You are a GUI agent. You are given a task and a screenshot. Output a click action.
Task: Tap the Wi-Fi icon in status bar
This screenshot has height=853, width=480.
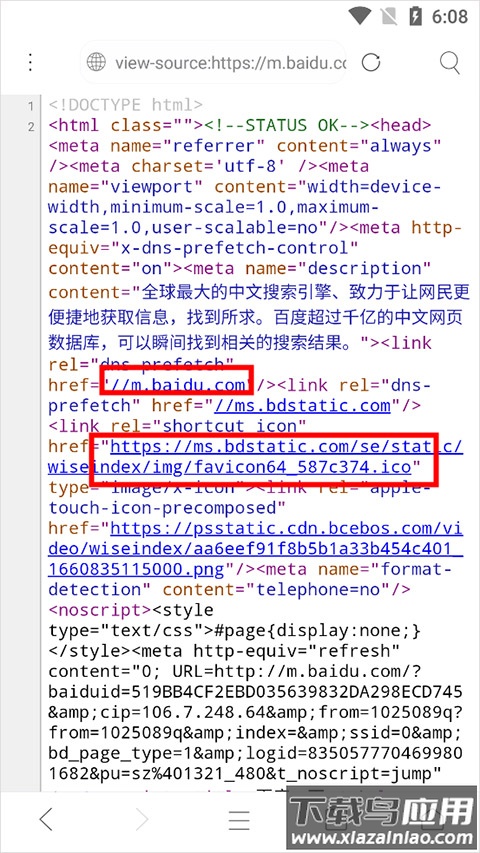pos(360,16)
